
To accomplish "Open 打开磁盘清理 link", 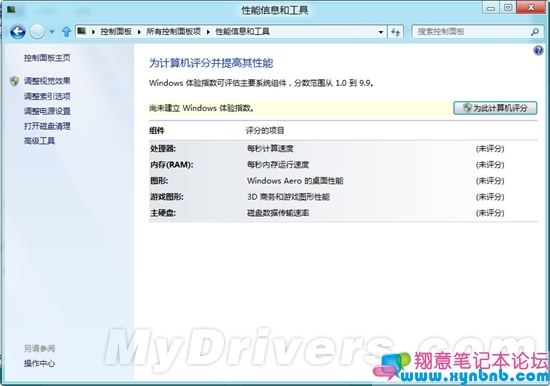I will tap(47, 126).
